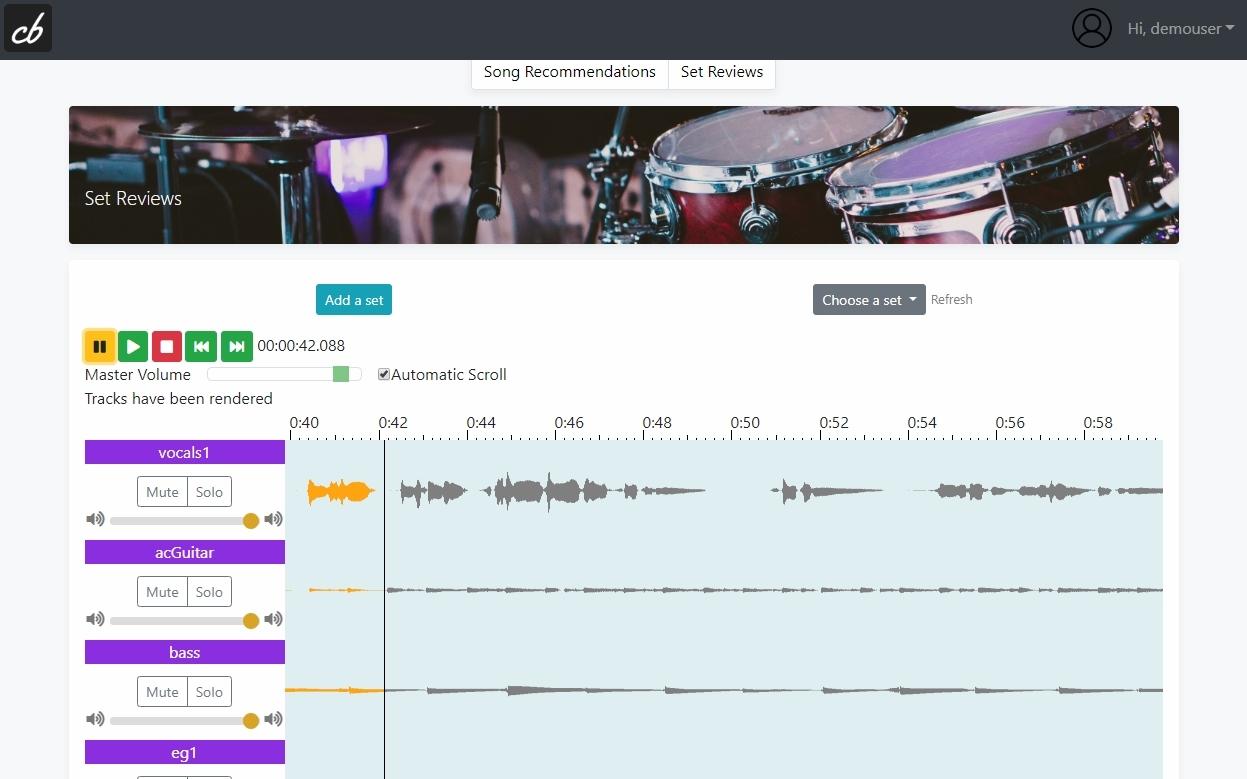The width and height of the screenshot is (1247, 779).
Task: Skip to end with the fast-forward button
Action: click(x=237, y=346)
